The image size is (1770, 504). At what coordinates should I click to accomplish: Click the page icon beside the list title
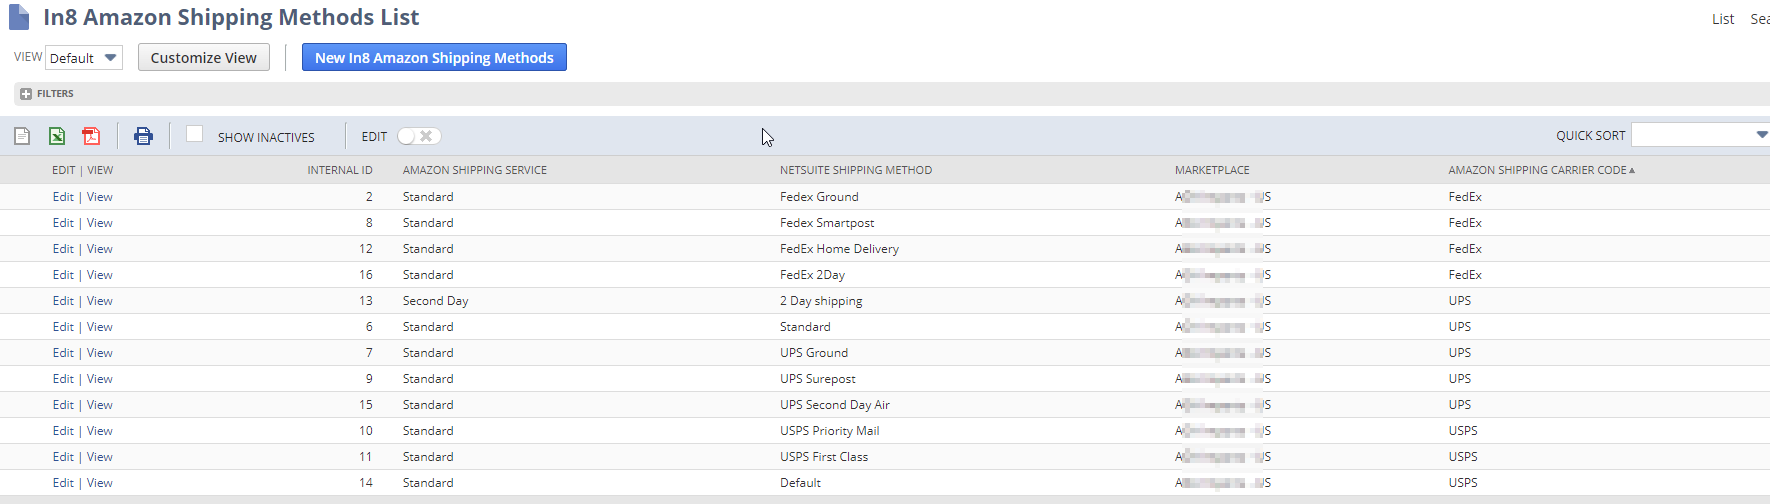[x=19, y=18]
